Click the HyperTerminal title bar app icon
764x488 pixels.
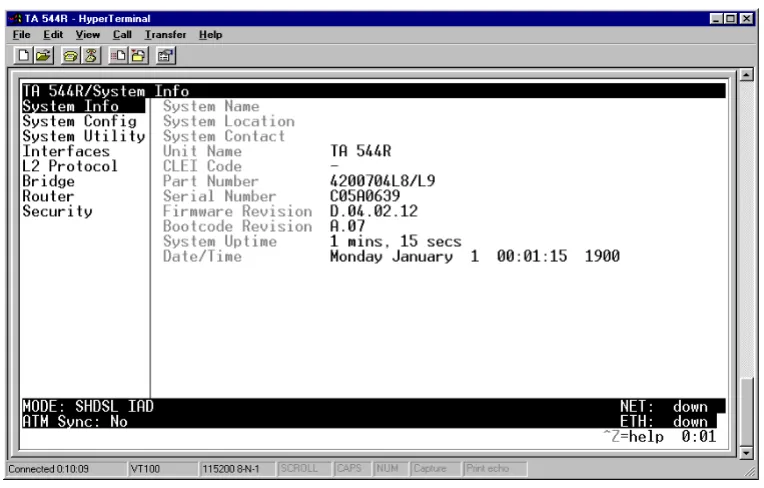pyautogui.click(x=17, y=19)
